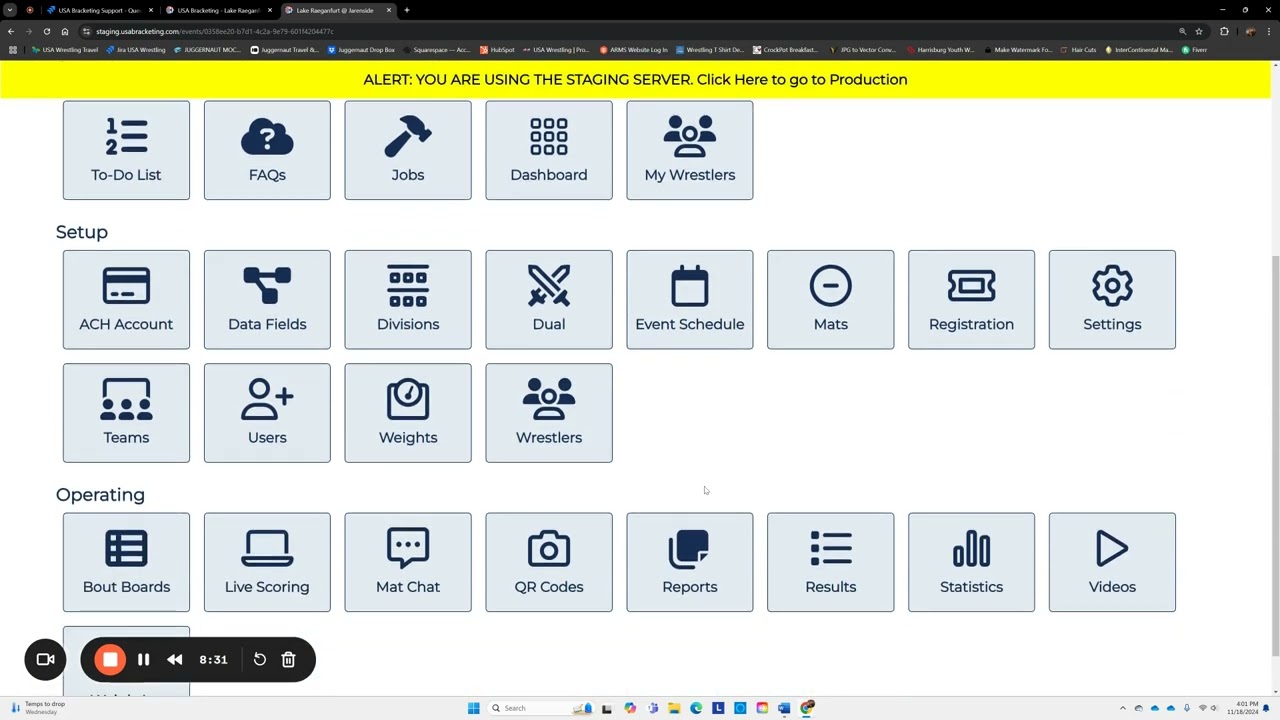Open a new browser tab
This screenshot has height=720, width=1280.
tap(407, 10)
